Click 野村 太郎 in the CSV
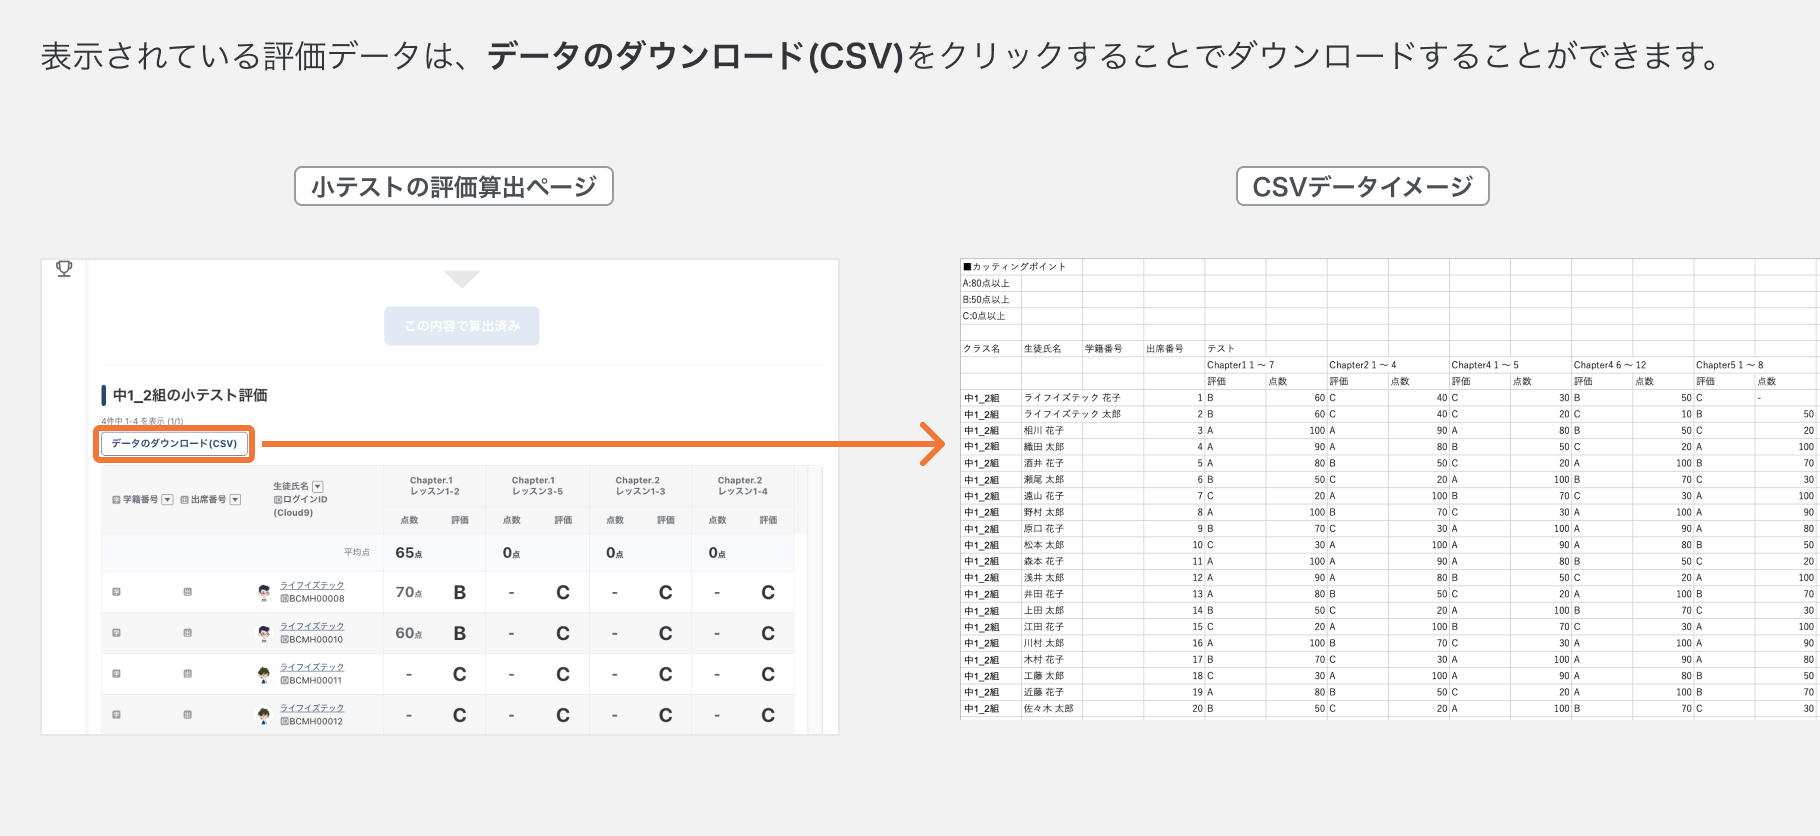 (1044, 512)
